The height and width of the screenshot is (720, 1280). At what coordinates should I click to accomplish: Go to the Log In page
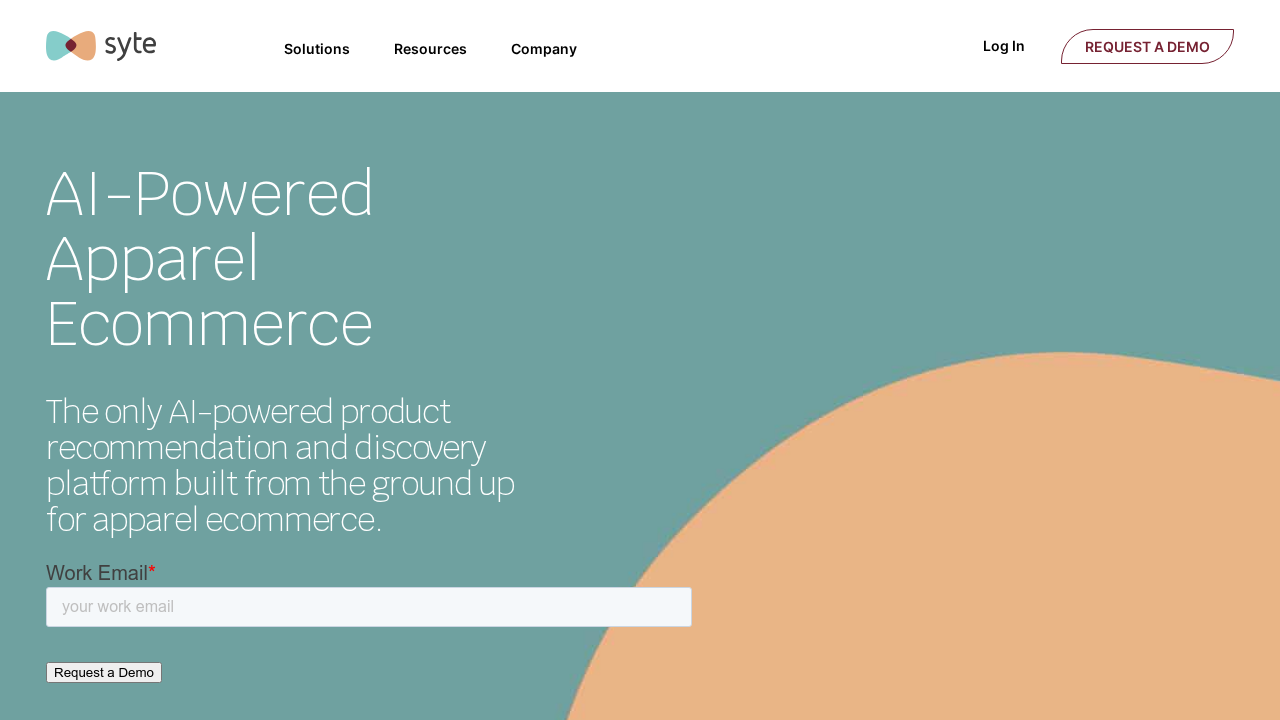coord(1003,46)
